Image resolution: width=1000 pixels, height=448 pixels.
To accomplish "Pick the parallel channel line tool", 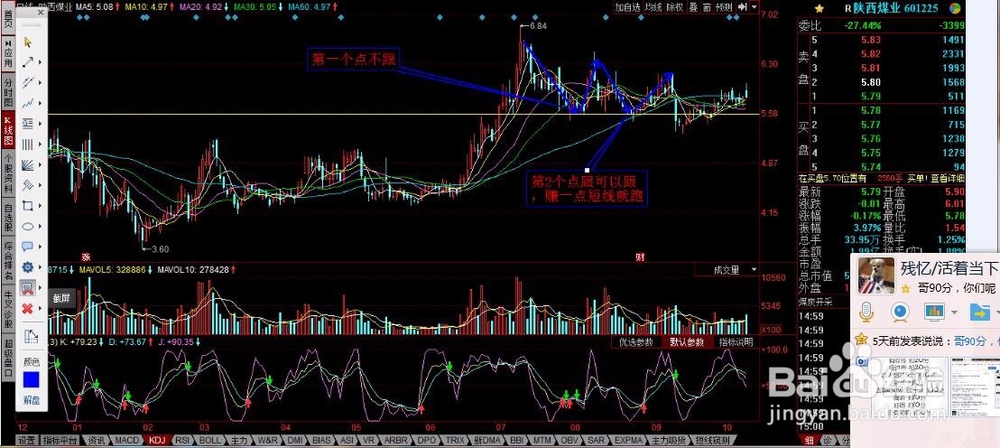I will pyautogui.click(x=28, y=83).
